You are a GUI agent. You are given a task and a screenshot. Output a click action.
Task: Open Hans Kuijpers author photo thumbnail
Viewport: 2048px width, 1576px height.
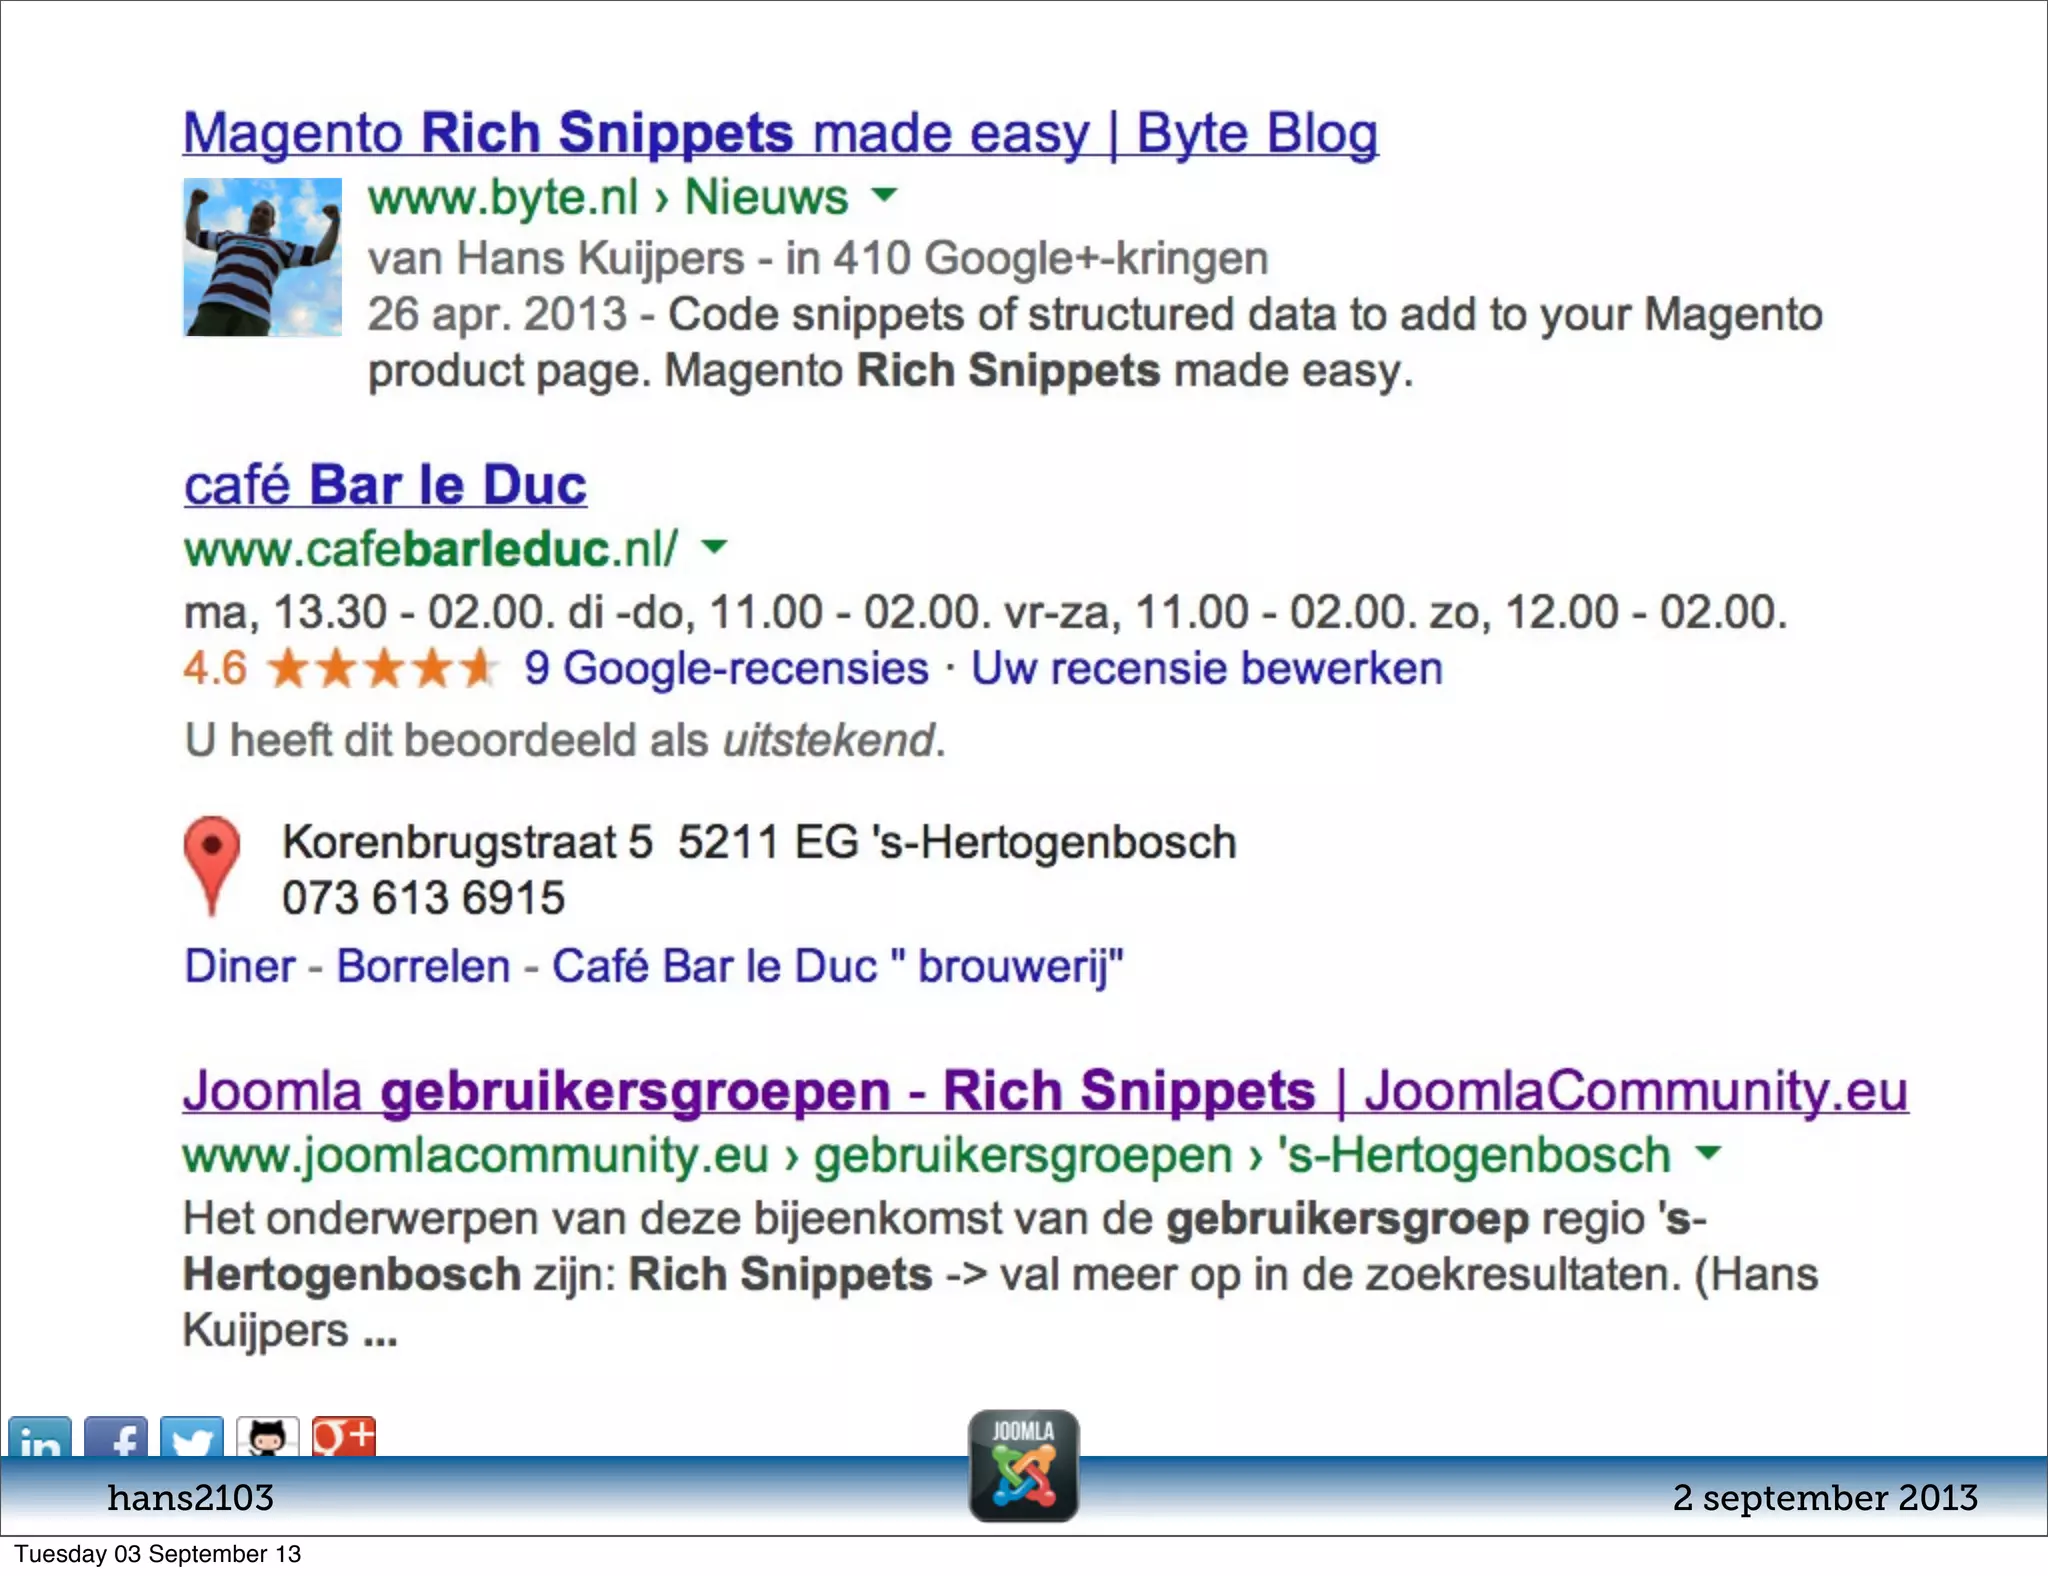point(263,257)
